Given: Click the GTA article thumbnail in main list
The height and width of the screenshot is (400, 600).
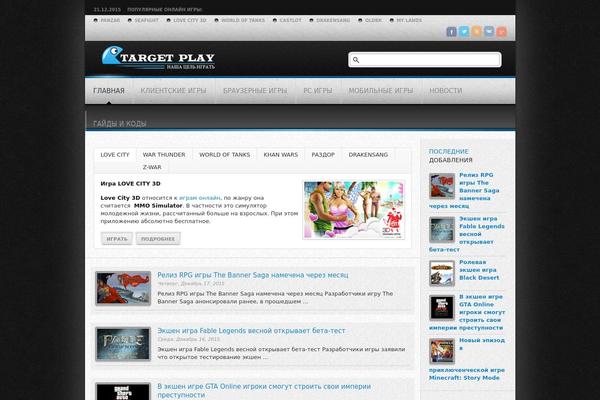Looking at the screenshot, I should (123, 391).
